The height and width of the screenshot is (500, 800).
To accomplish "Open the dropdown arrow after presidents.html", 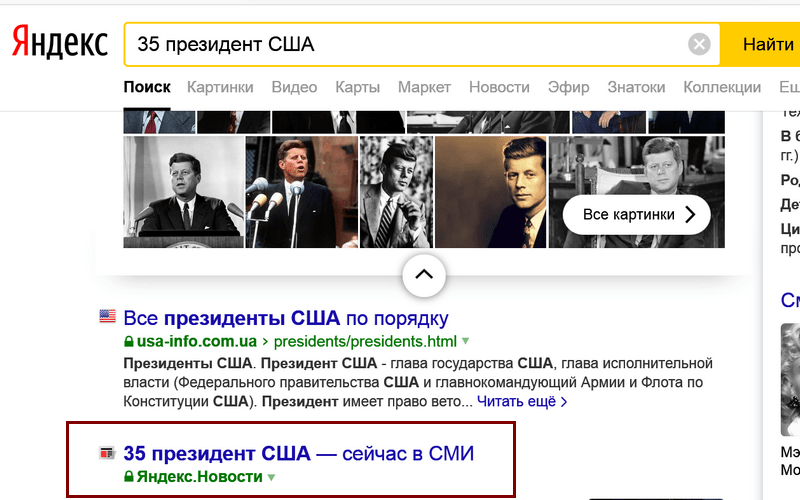I will (x=465, y=342).
